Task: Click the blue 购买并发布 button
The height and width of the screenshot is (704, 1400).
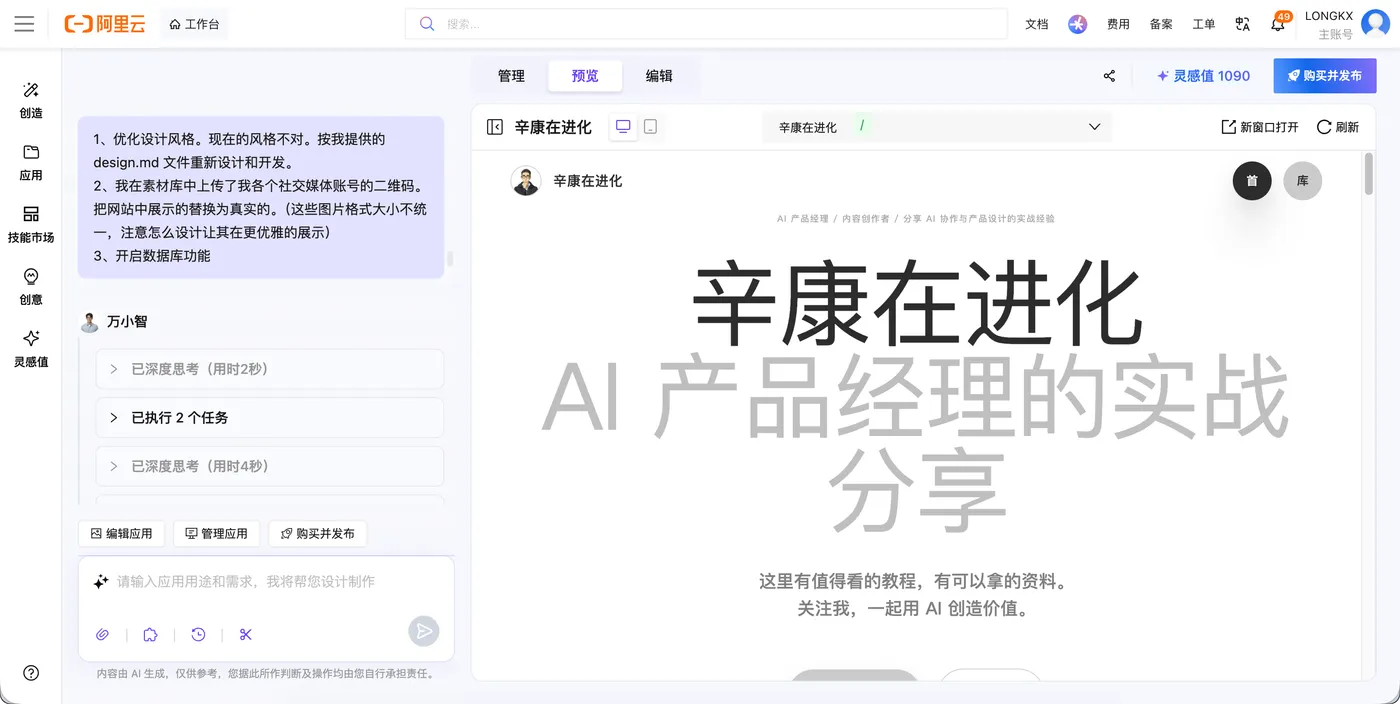Action: point(1324,76)
